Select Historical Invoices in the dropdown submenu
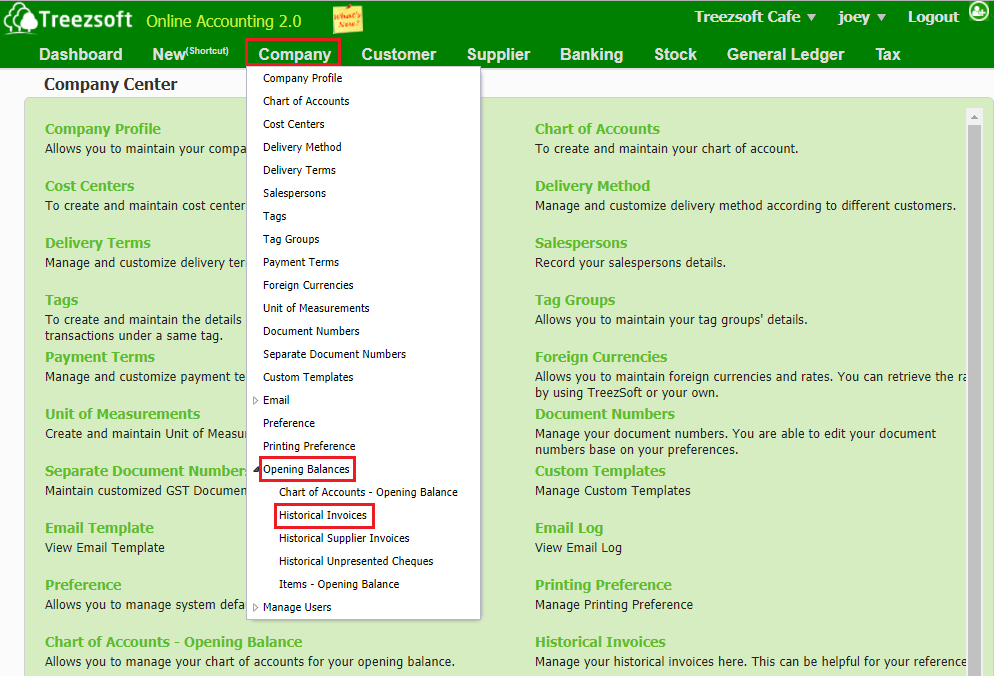 point(323,515)
